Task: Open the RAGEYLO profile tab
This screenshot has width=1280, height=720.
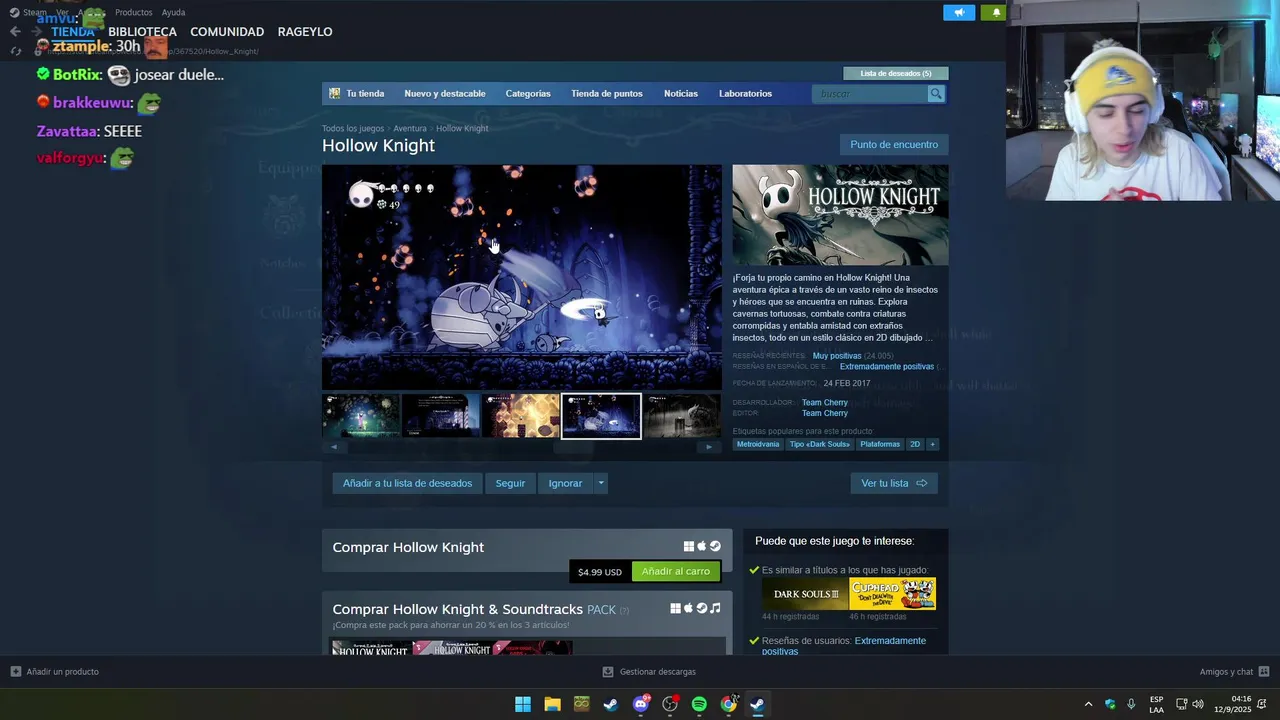Action: [305, 32]
